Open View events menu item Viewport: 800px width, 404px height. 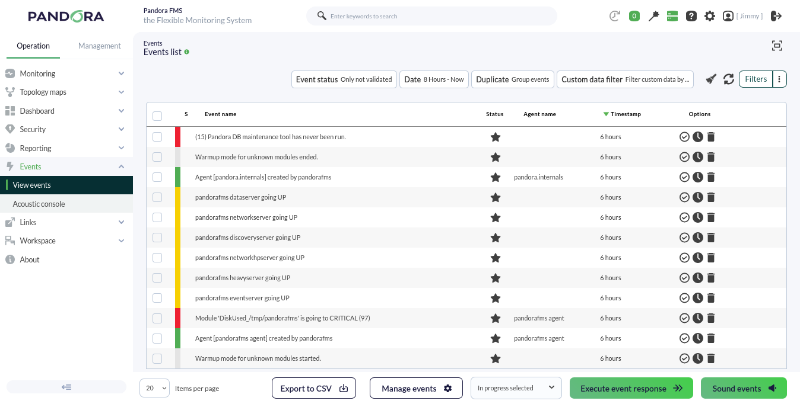(x=66, y=185)
